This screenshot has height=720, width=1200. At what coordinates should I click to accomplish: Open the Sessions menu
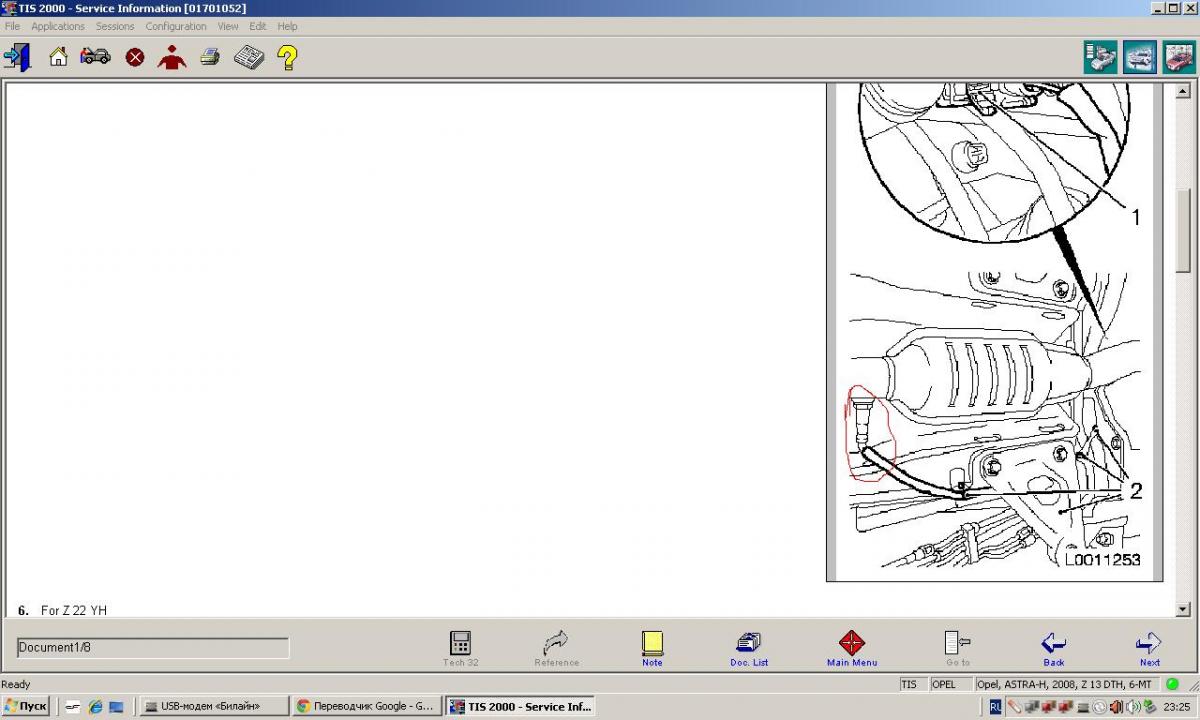[115, 27]
